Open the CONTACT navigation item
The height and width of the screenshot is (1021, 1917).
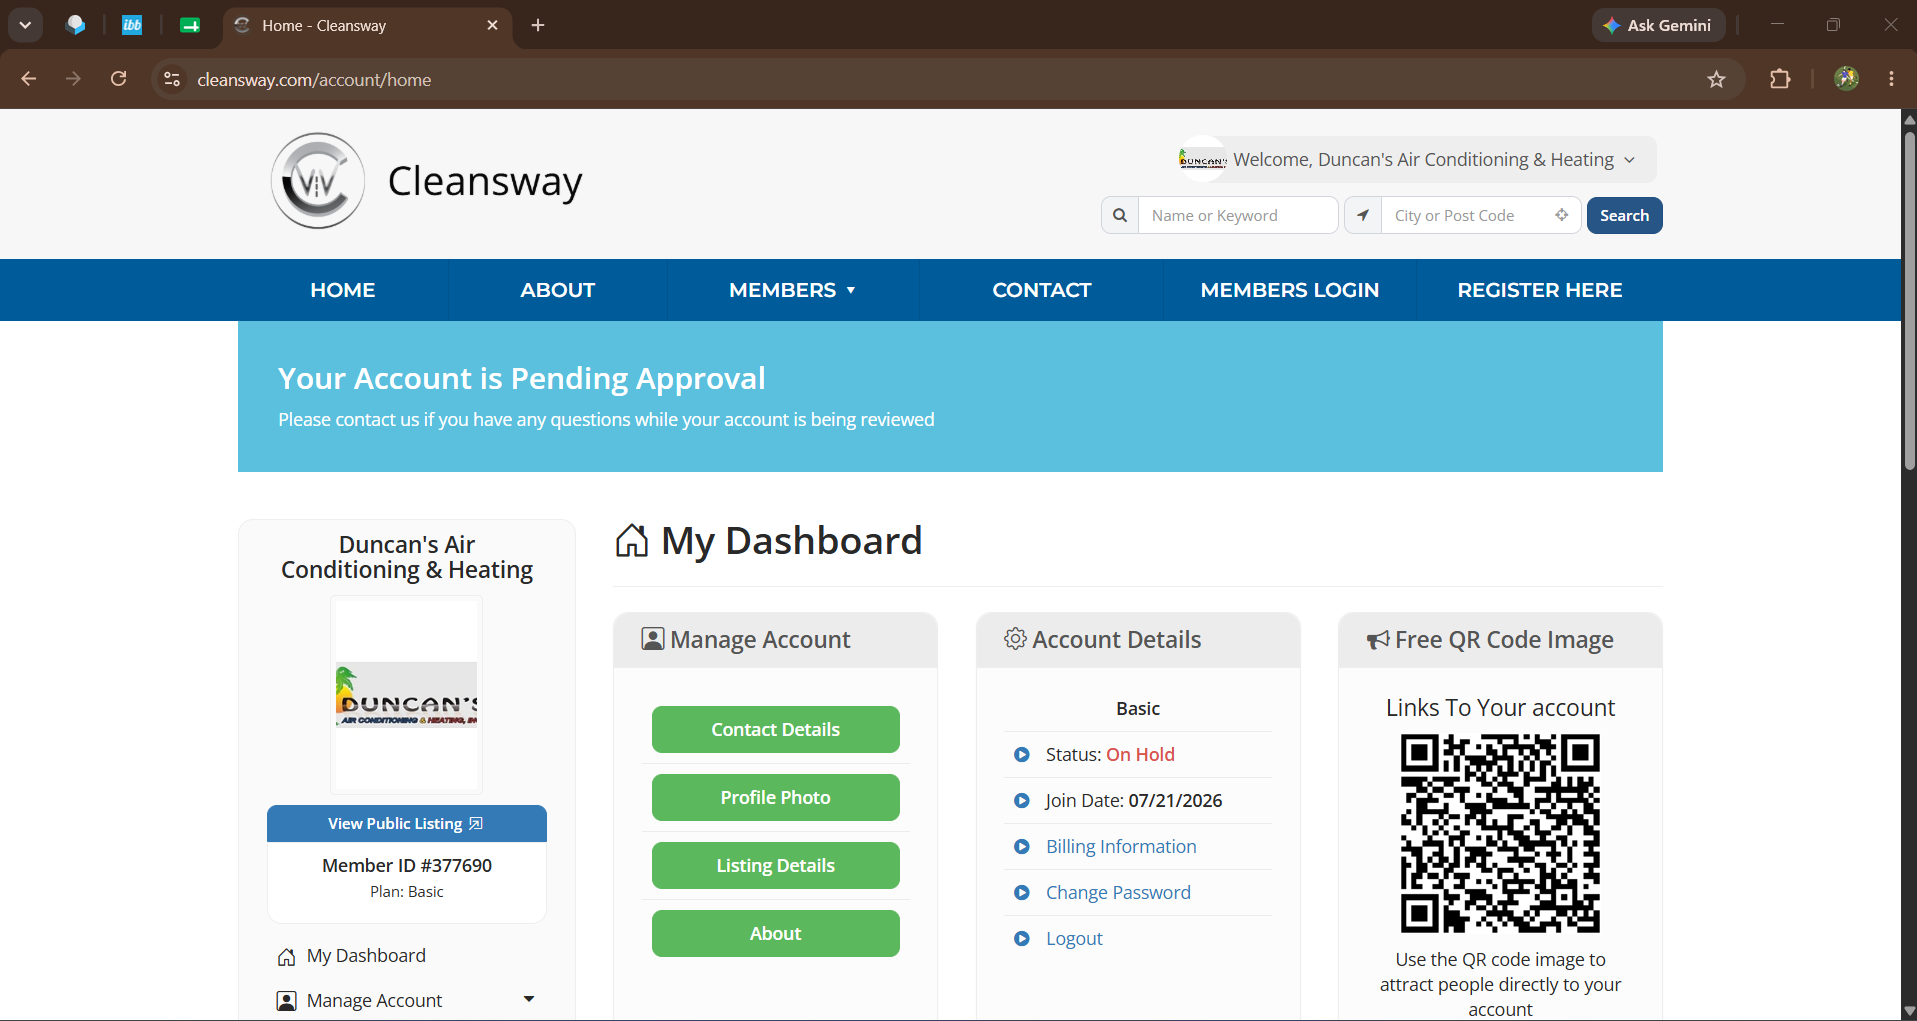(x=1042, y=290)
